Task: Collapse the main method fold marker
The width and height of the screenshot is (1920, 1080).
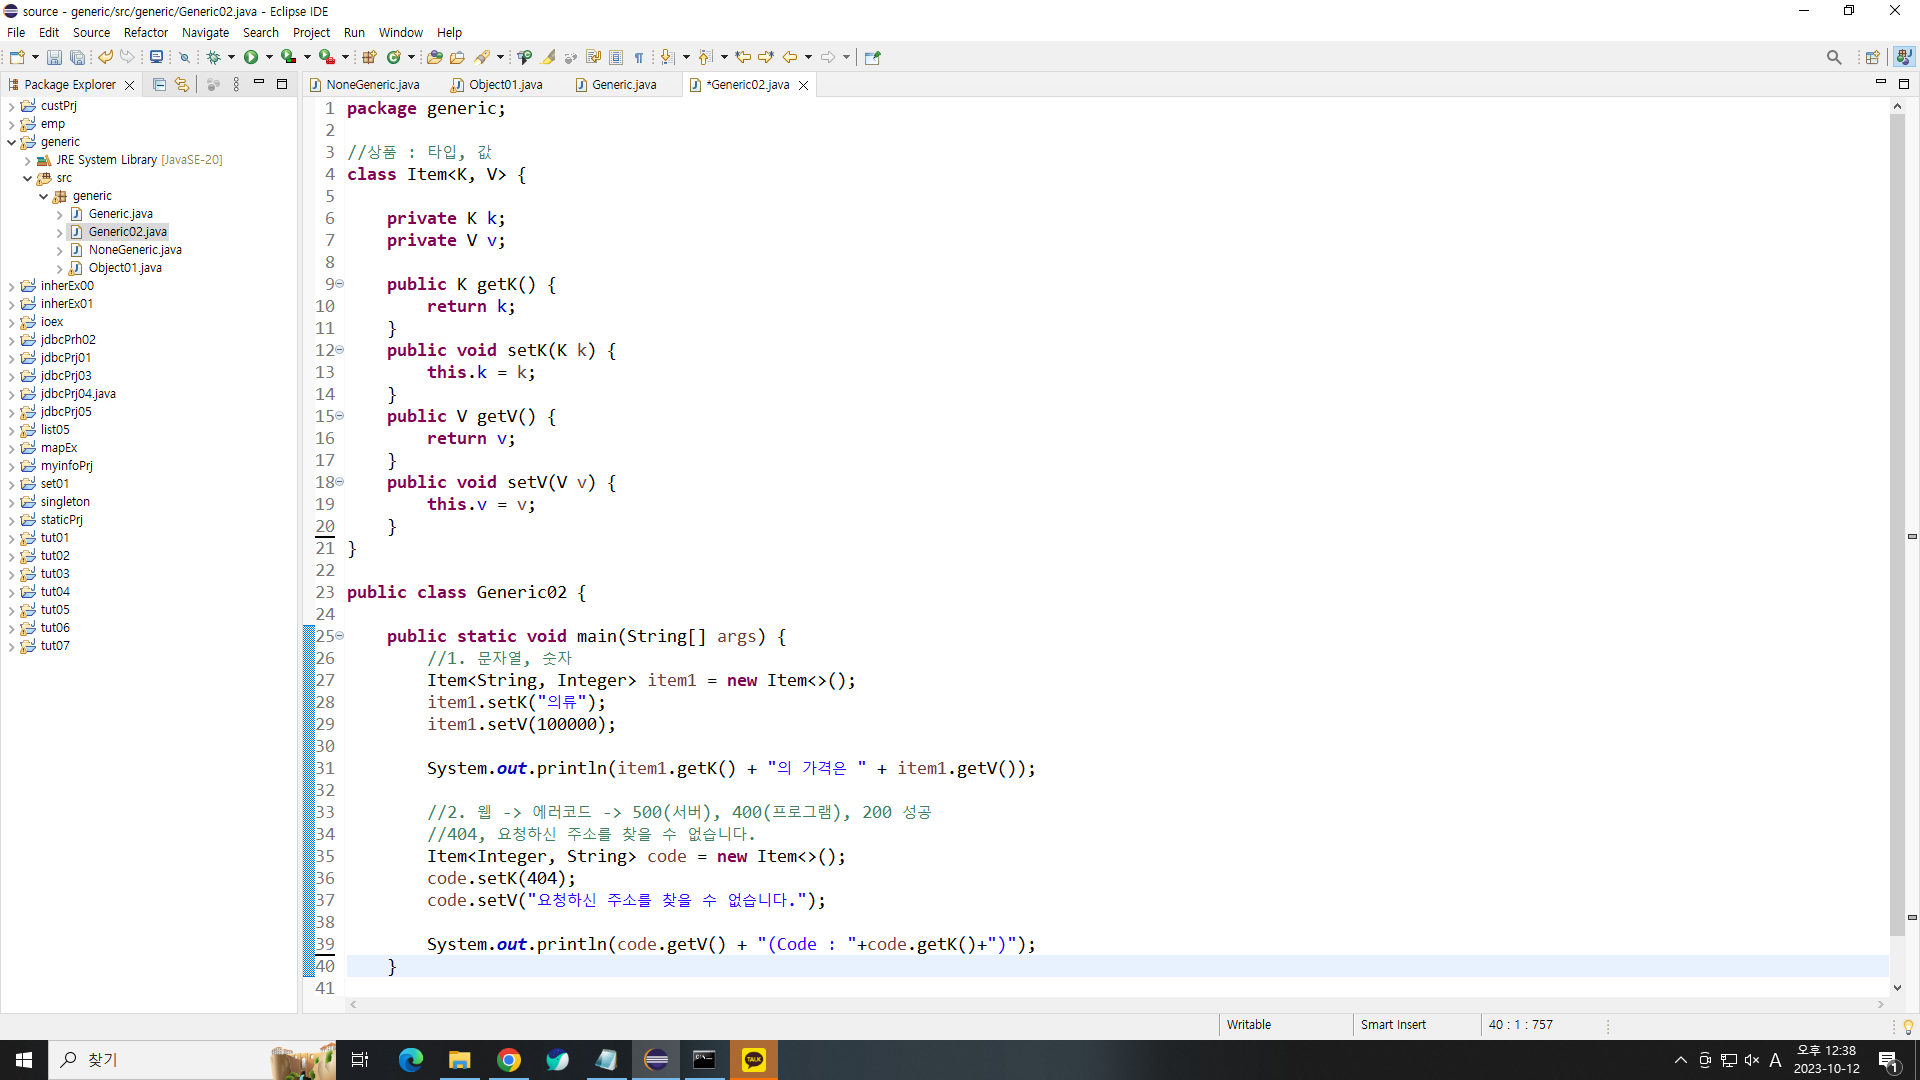Action: pyautogui.click(x=340, y=636)
